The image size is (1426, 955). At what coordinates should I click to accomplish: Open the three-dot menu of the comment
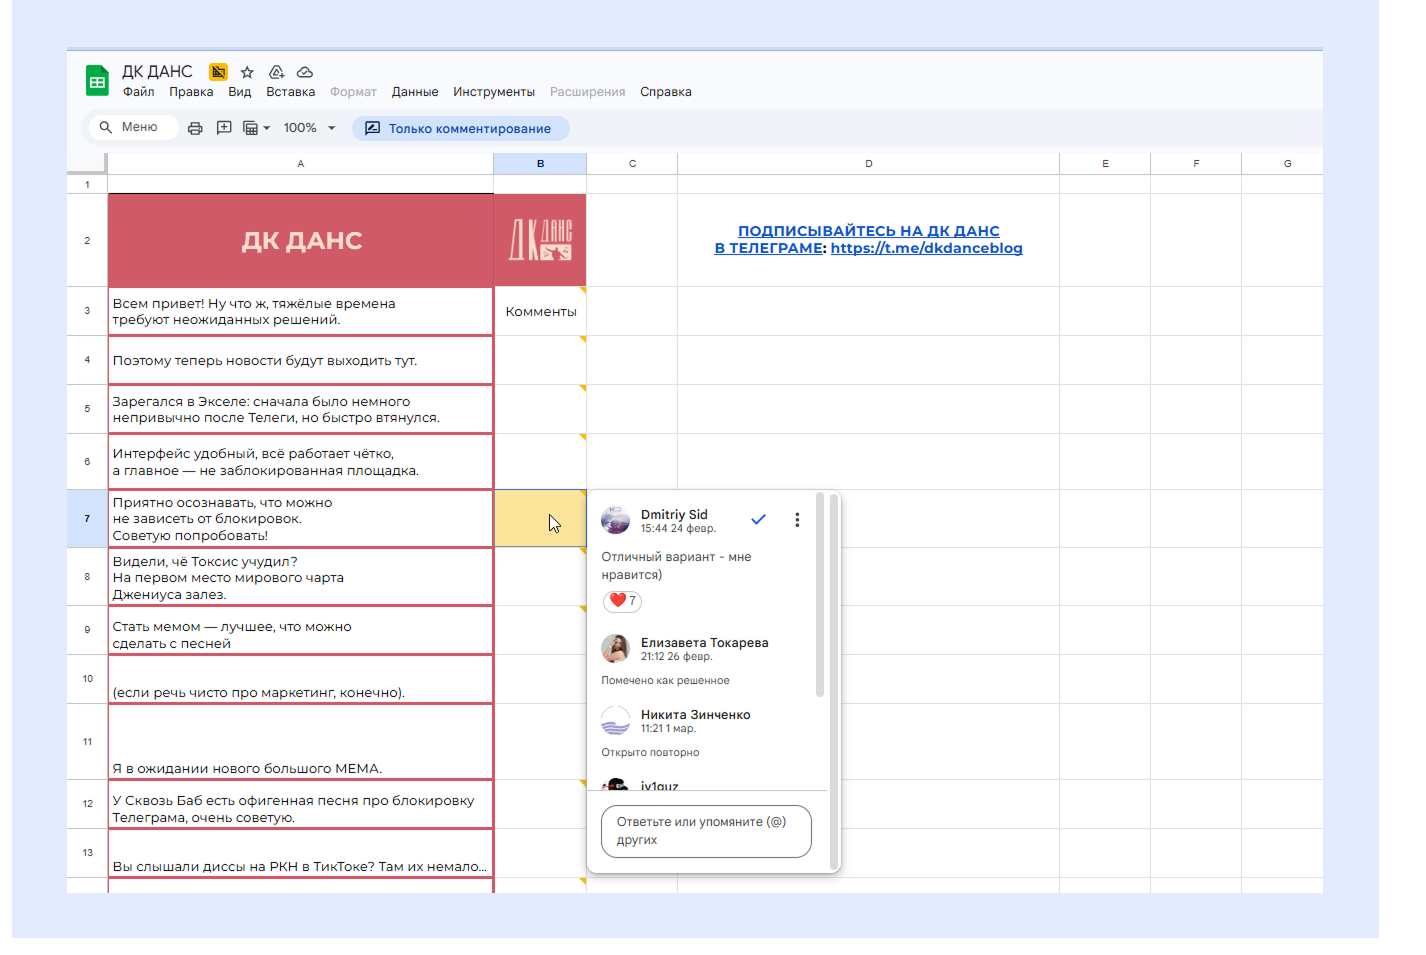(x=797, y=520)
